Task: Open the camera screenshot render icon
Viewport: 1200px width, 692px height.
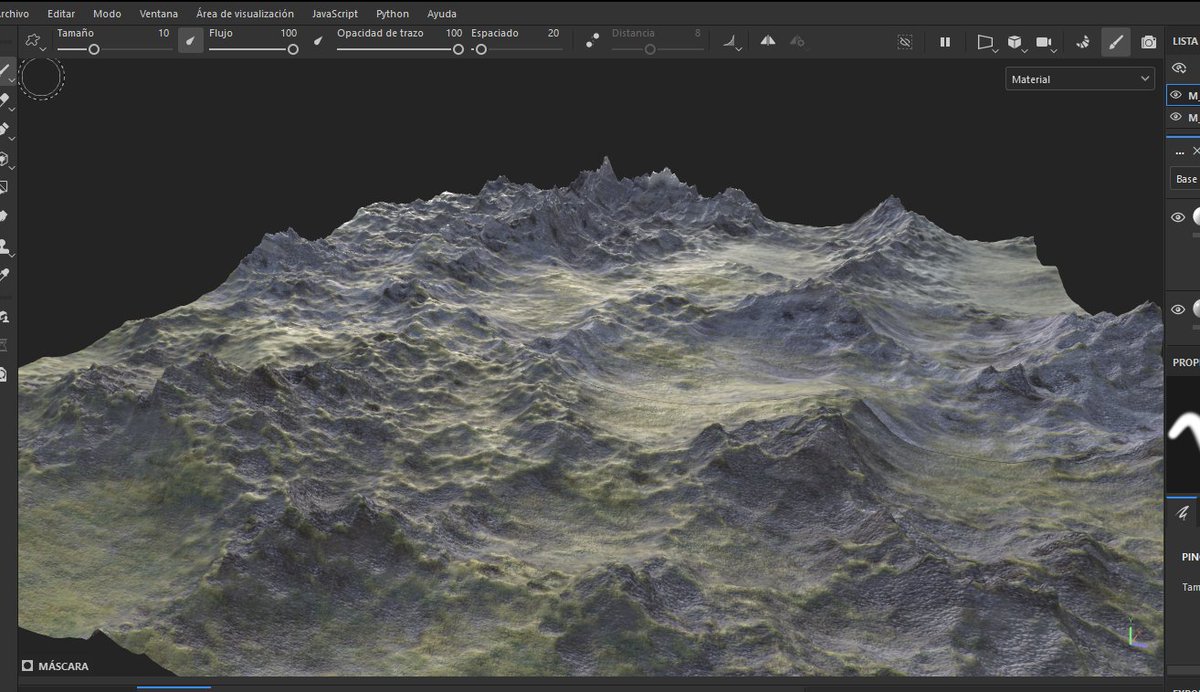Action: click(x=1149, y=42)
